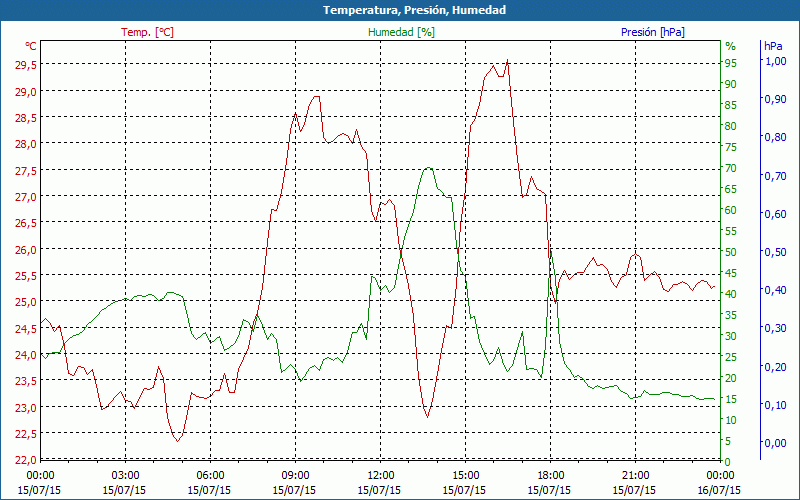Click the 24,5 temperature axis value

coord(26,329)
